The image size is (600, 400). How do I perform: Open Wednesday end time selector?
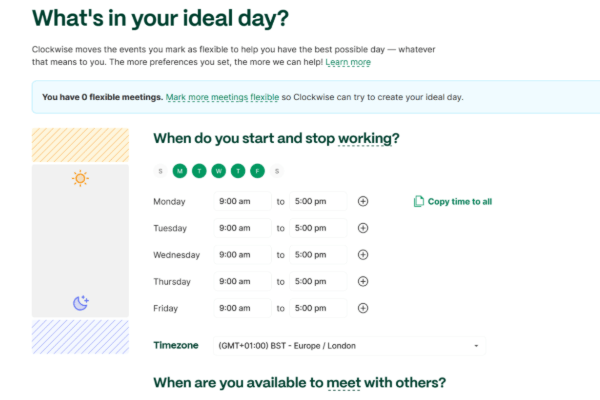tap(318, 255)
